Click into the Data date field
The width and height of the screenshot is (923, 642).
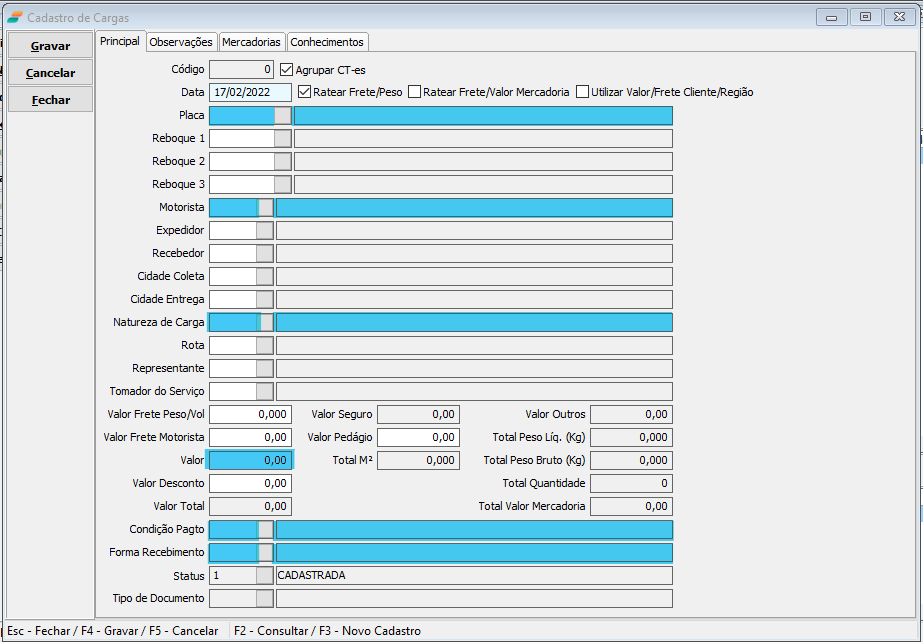[x=250, y=93]
